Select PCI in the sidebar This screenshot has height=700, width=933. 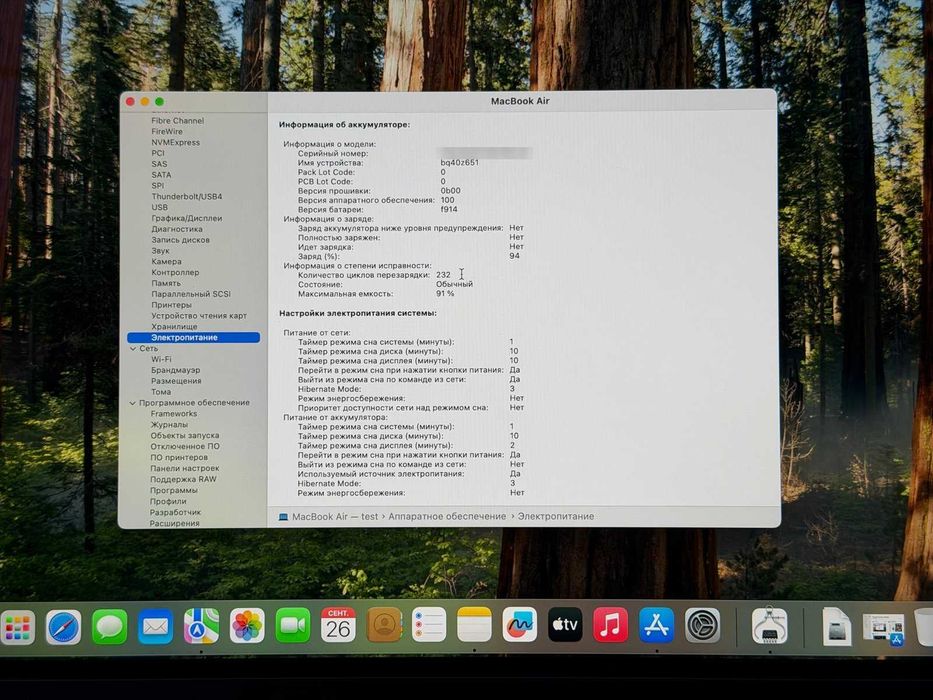point(158,153)
